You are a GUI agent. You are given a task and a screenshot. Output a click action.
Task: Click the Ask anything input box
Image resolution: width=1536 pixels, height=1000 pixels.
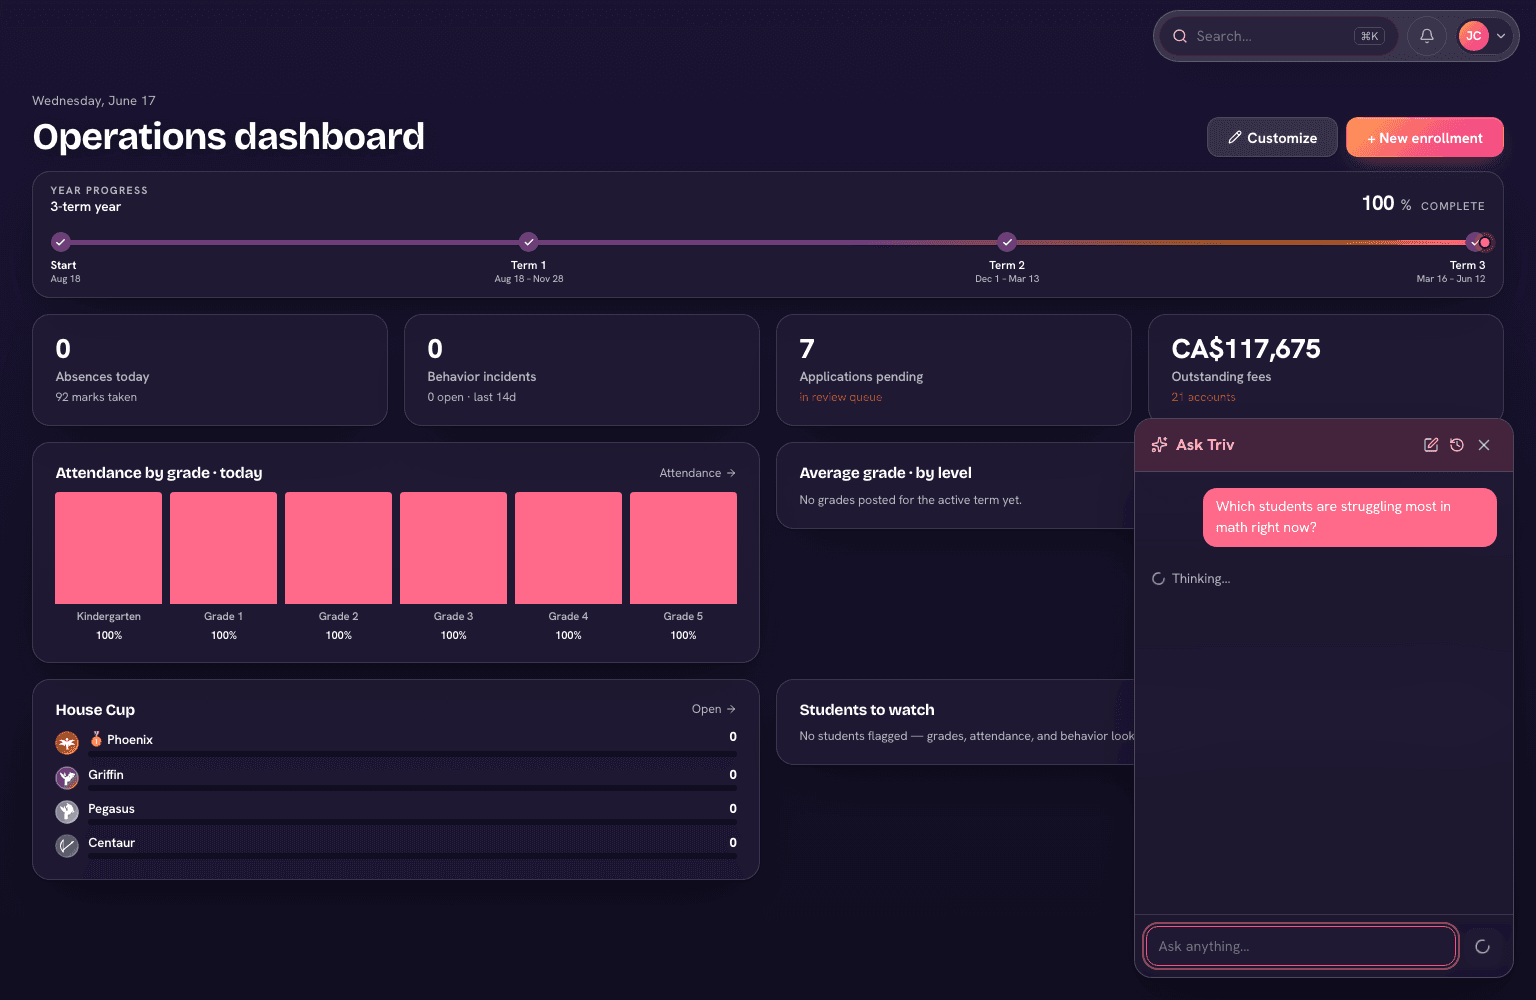[x=1301, y=946]
